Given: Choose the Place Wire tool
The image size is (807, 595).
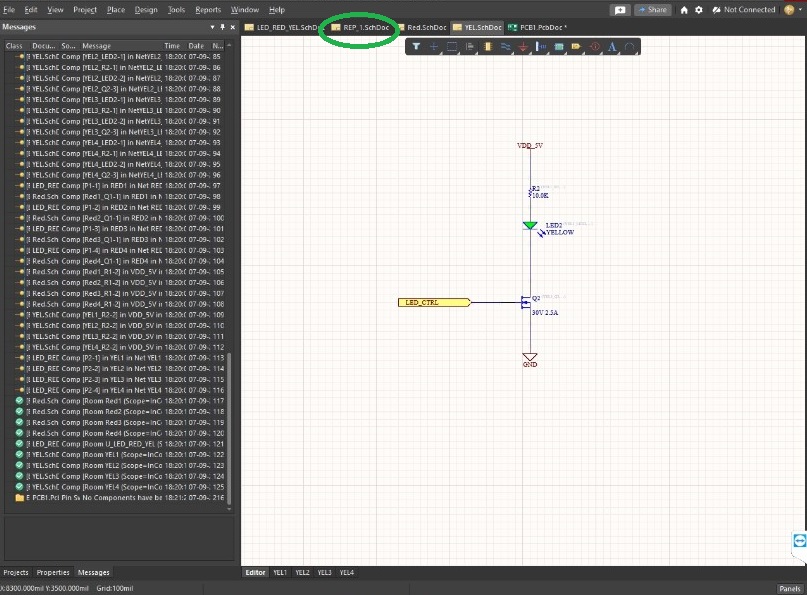Looking at the screenshot, I should click(505, 47).
